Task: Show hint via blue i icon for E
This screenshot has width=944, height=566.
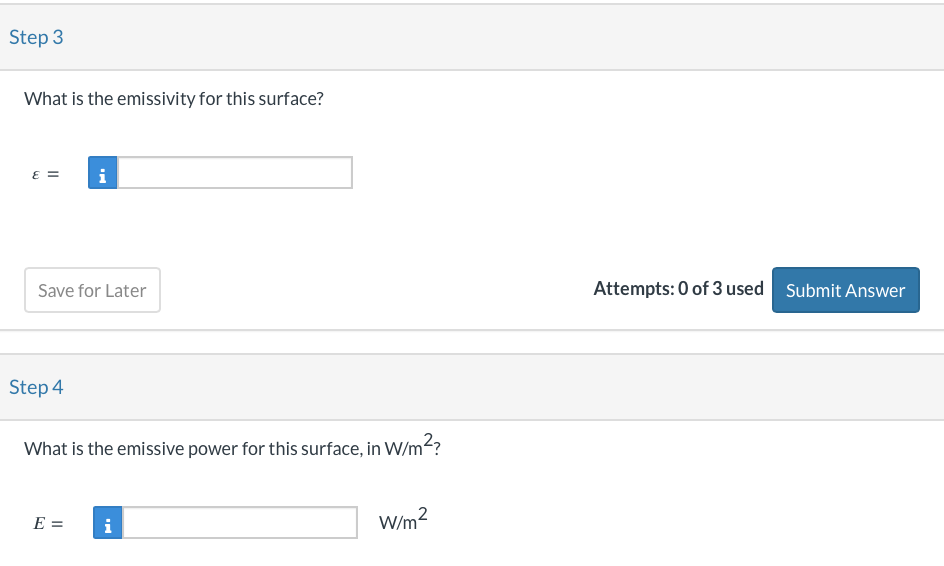Action: point(108,523)
